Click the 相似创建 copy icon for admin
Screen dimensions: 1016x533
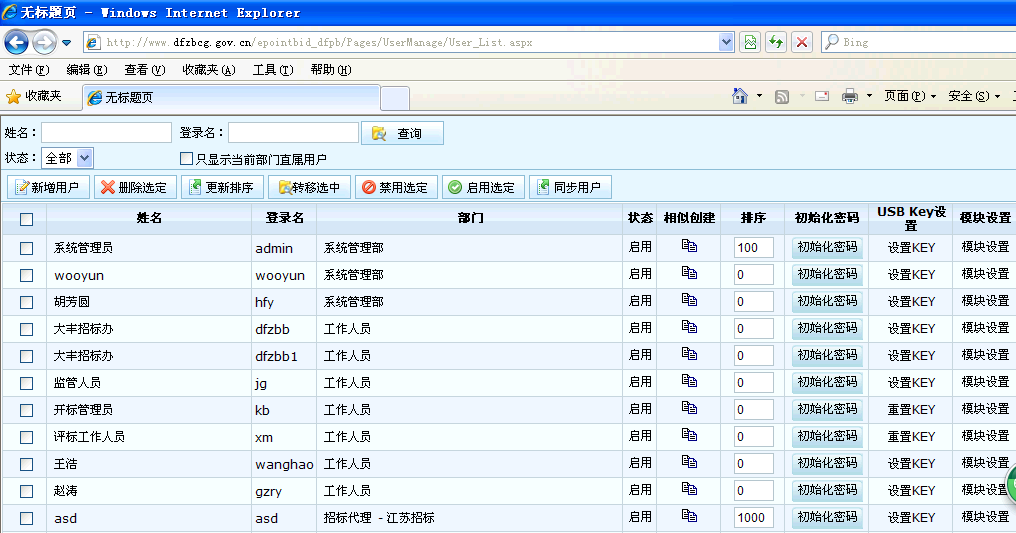[x=689, y=246]
